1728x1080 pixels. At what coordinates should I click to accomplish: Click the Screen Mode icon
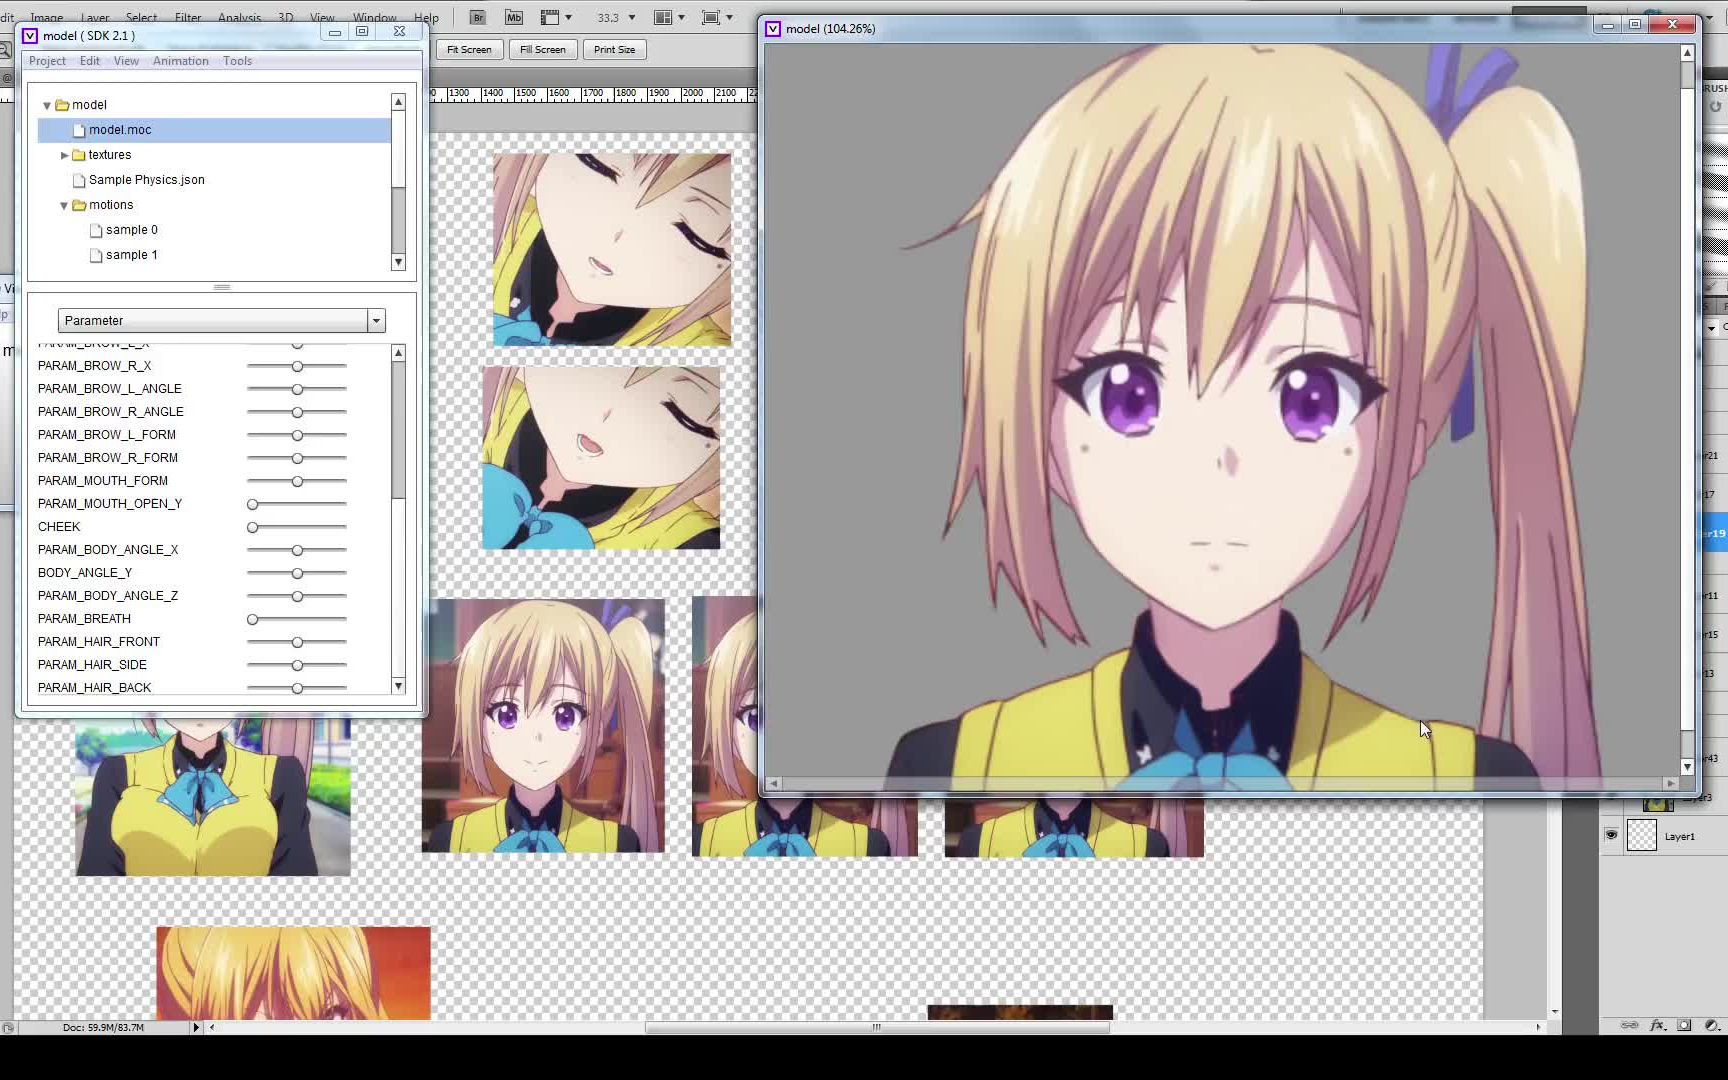pyautogui.click(x=714, y=17)
